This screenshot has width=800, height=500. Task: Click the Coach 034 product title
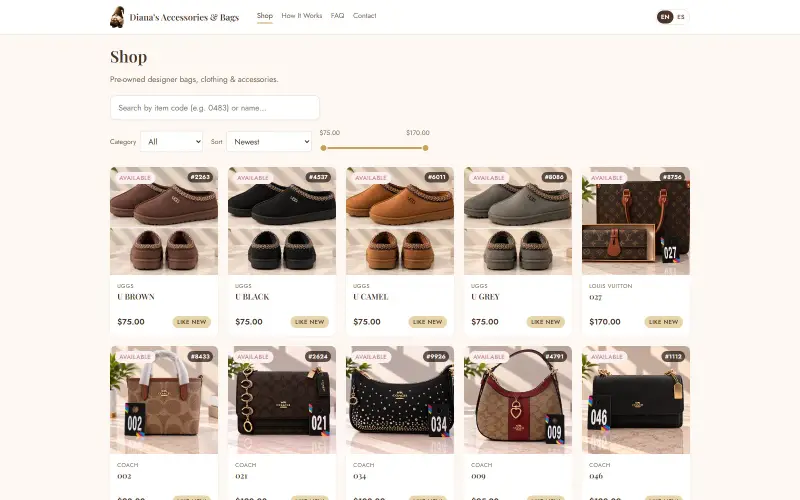tap(360, 476)
